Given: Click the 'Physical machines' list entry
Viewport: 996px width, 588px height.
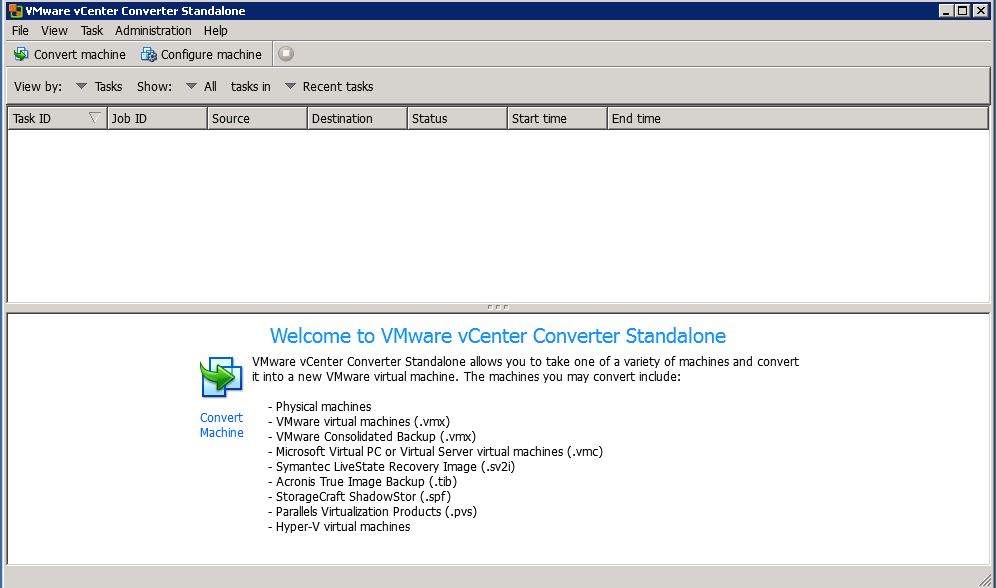Looking at the screenshot, I should [323, 406].
